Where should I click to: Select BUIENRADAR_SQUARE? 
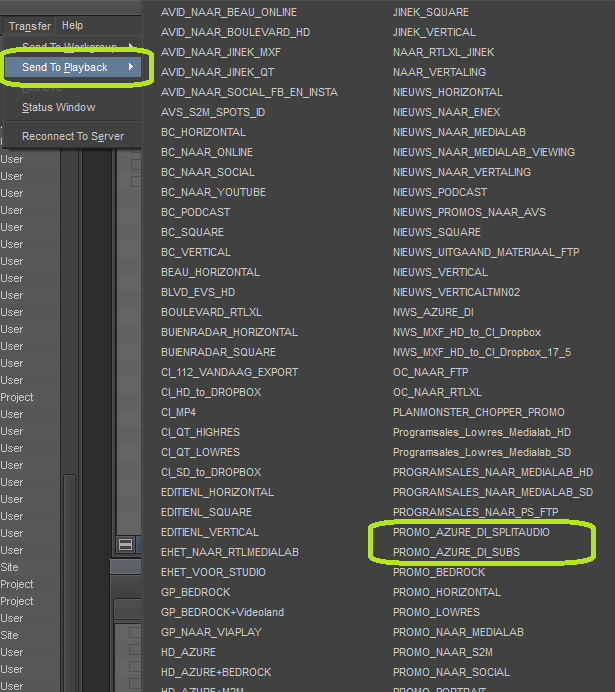[x=218, y=352]
